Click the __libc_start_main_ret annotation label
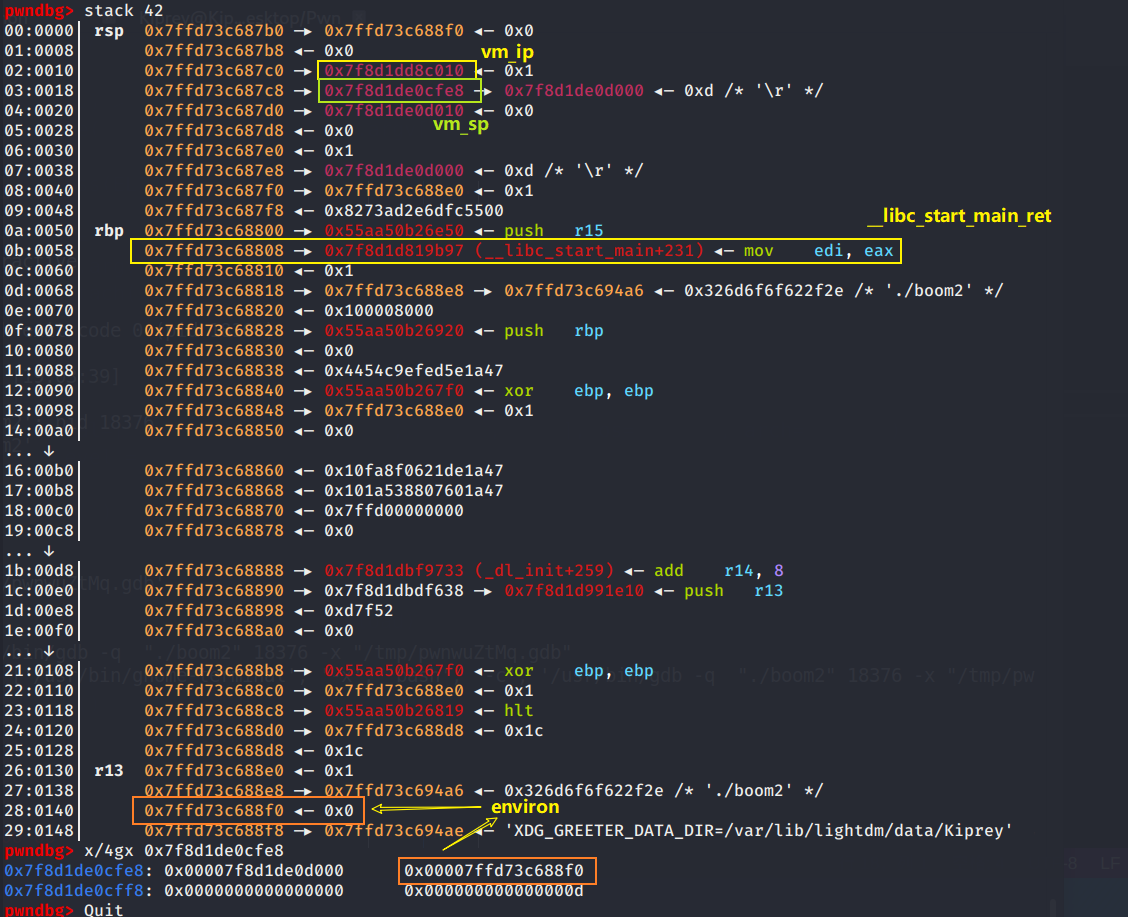The height and width of the screenshot is (917, 1128). coord(960,216)
